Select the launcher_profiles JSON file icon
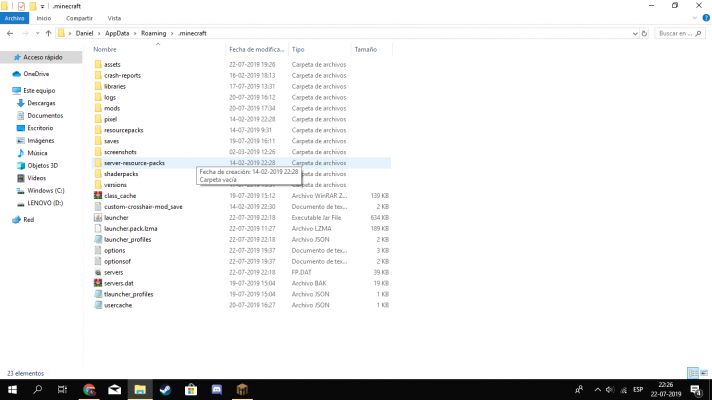Image resolution: width=712 pixels, height=400 pixels. click(98, 239)
